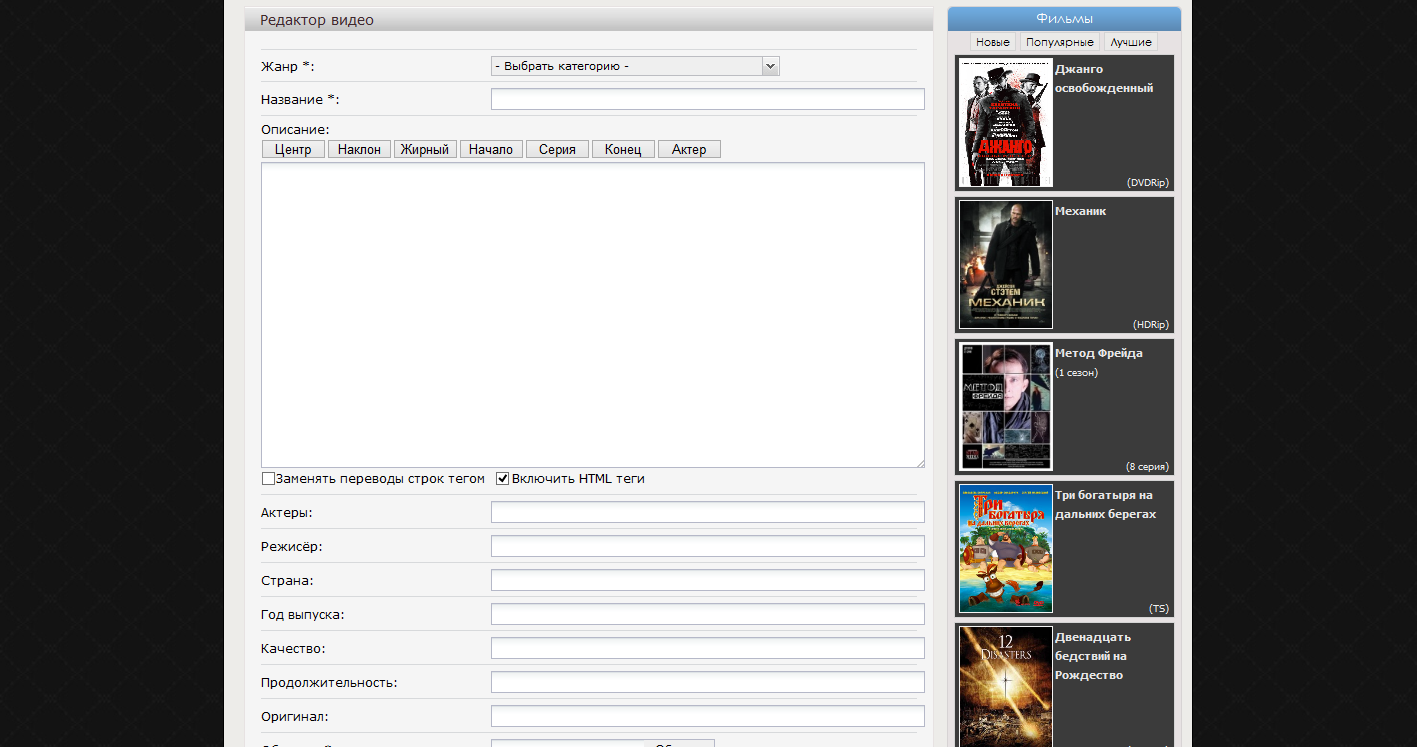Enable replacing line breaks with tag checkbox
The image size is (1417, 747).
coord(268,479)
